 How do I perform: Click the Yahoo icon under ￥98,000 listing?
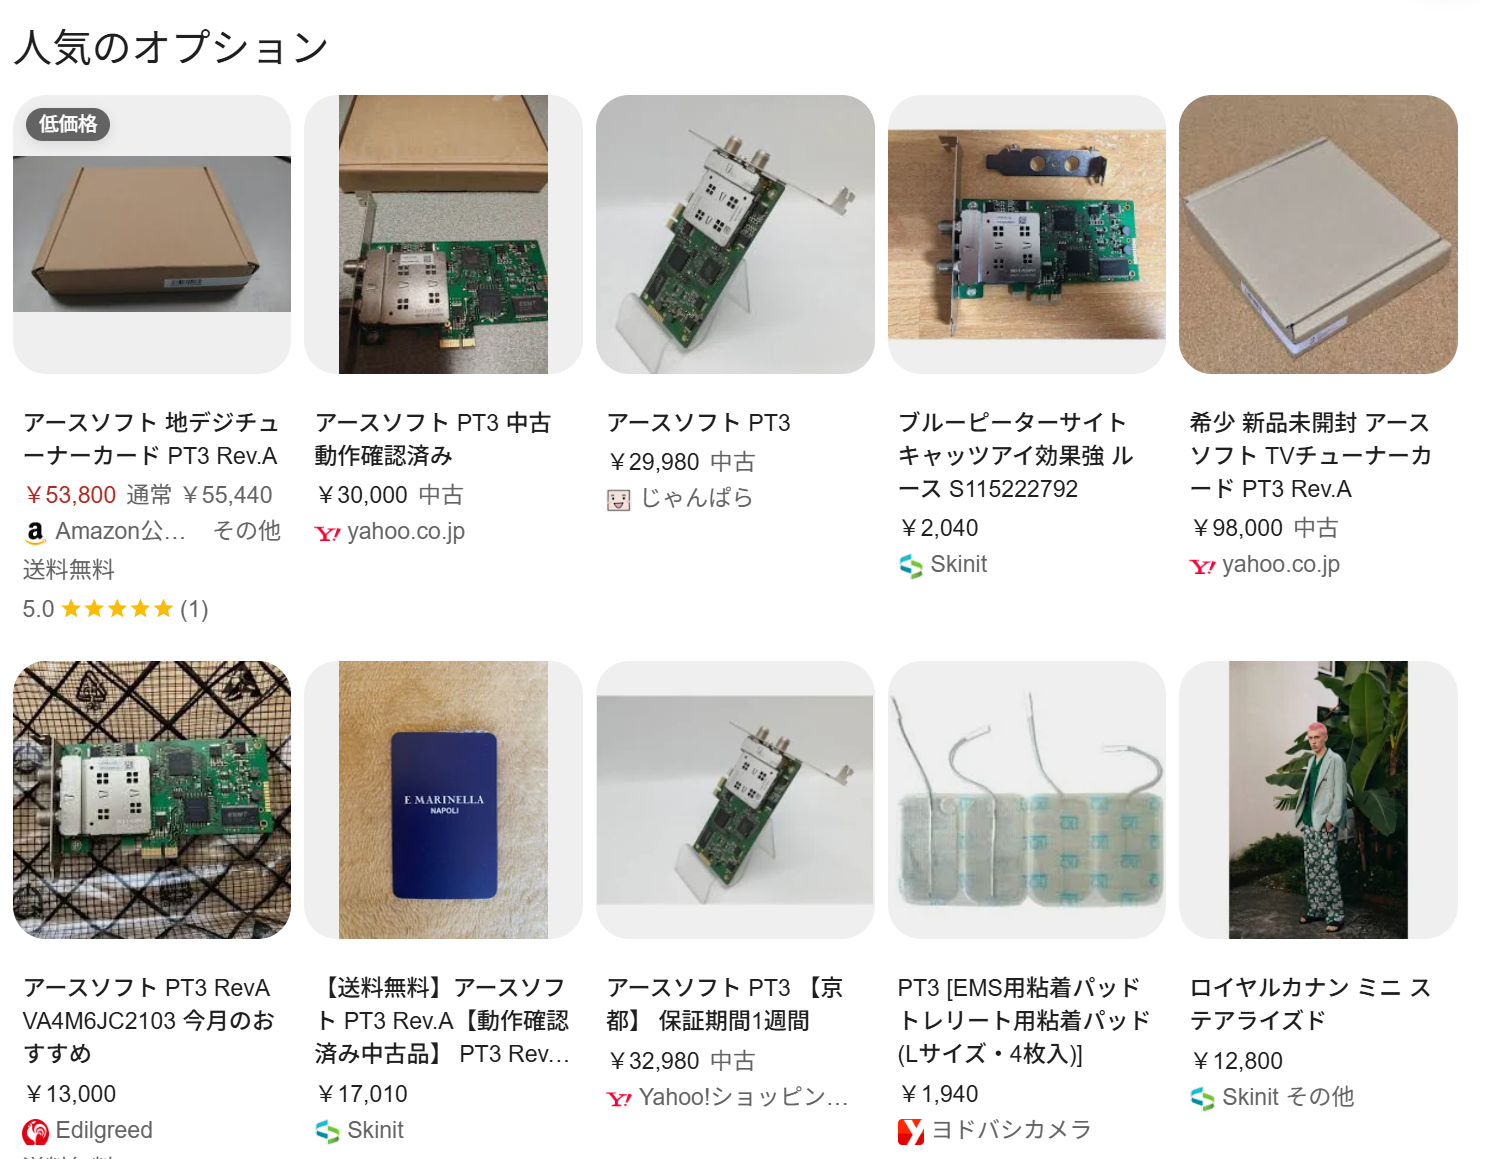coord(1202,566)
